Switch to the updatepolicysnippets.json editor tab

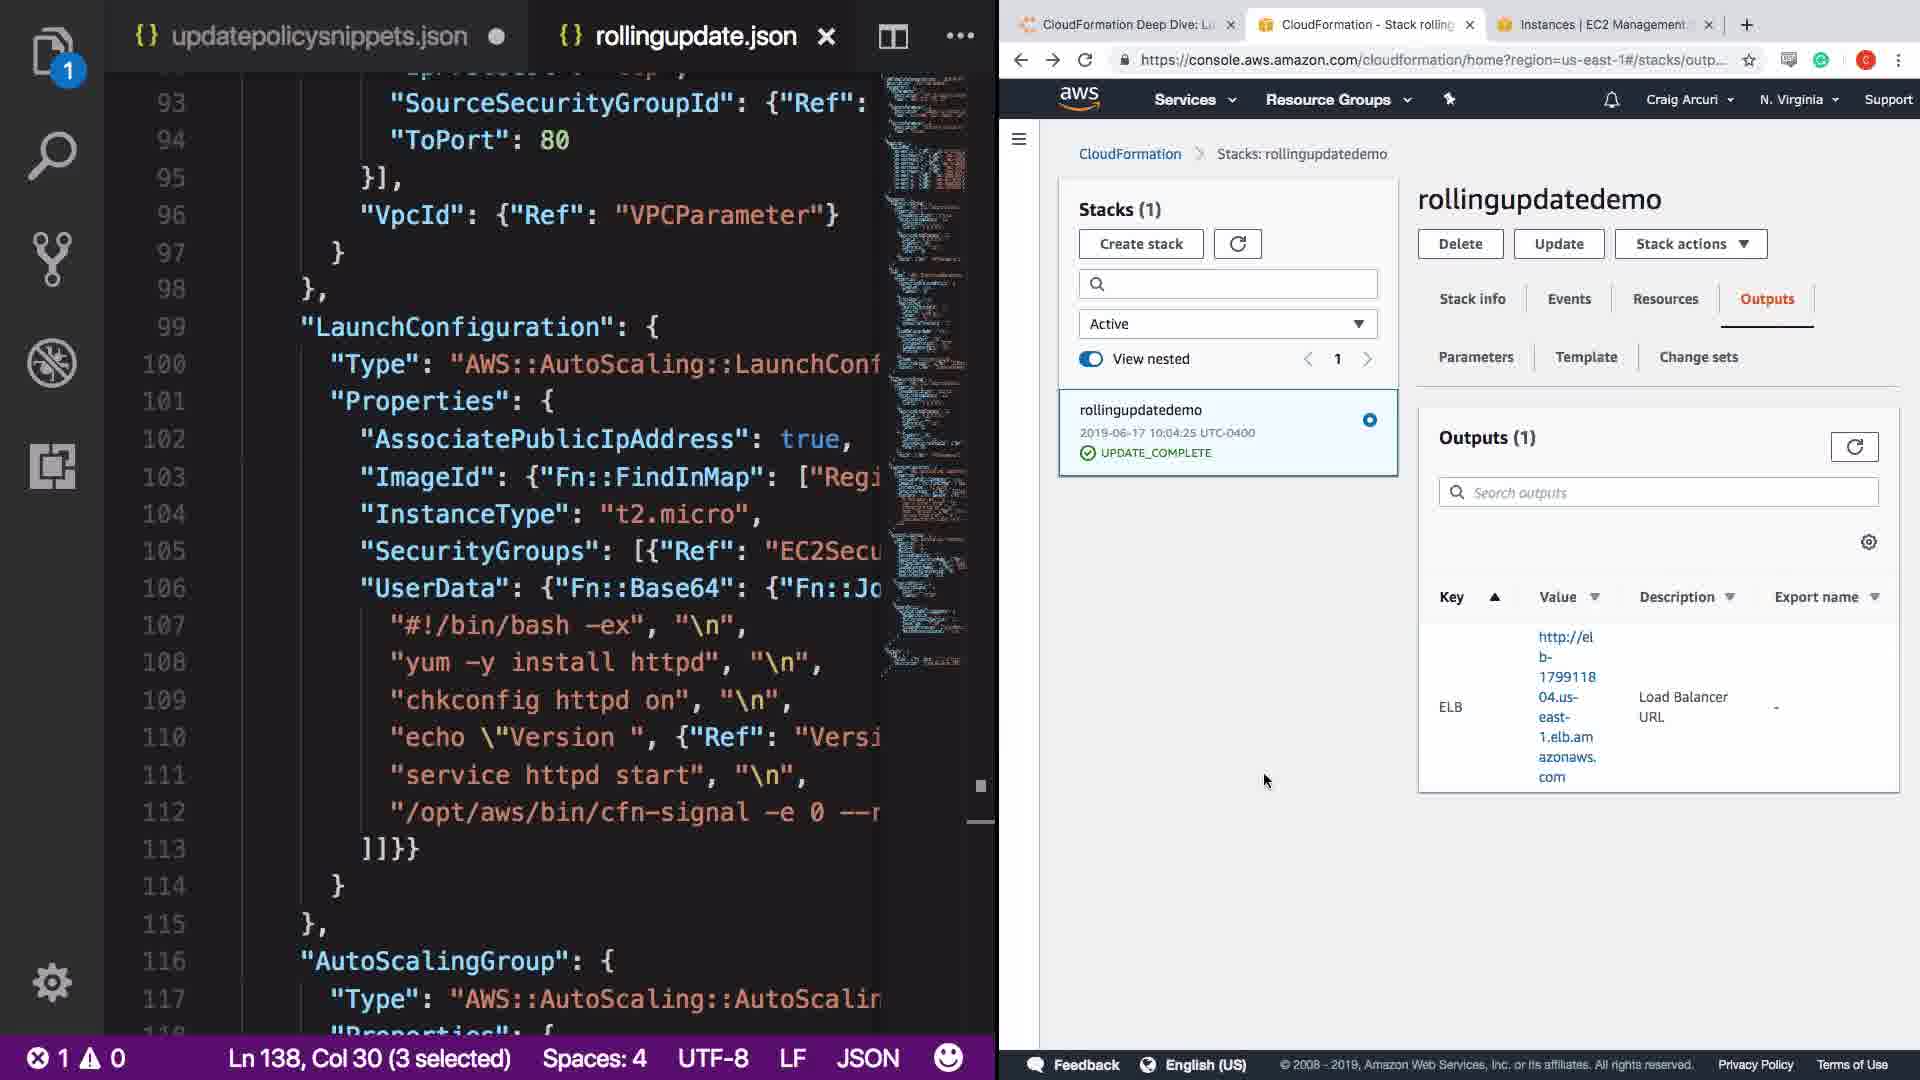(x=318, y=37)
